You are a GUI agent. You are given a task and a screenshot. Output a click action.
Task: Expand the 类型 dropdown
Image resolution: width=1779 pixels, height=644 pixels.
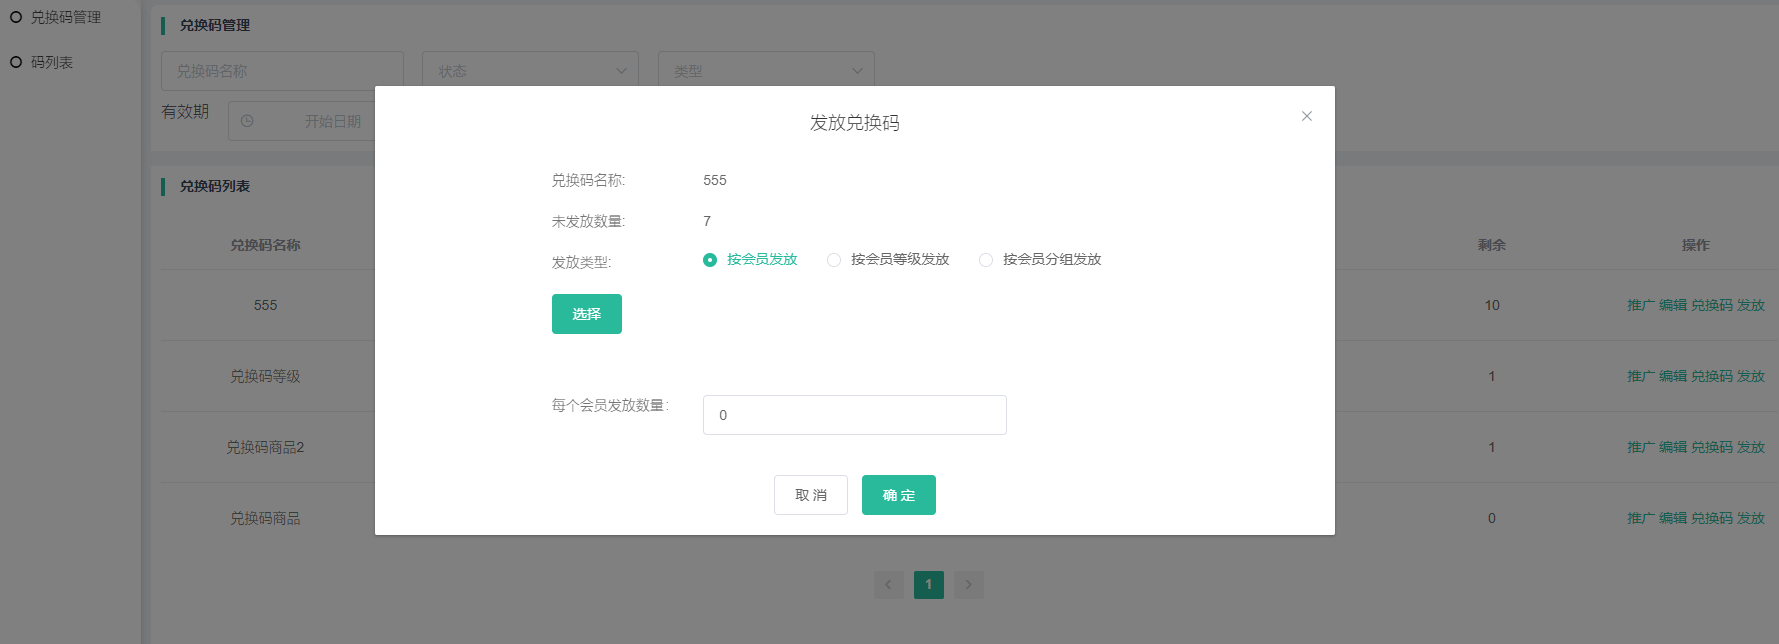766,71
